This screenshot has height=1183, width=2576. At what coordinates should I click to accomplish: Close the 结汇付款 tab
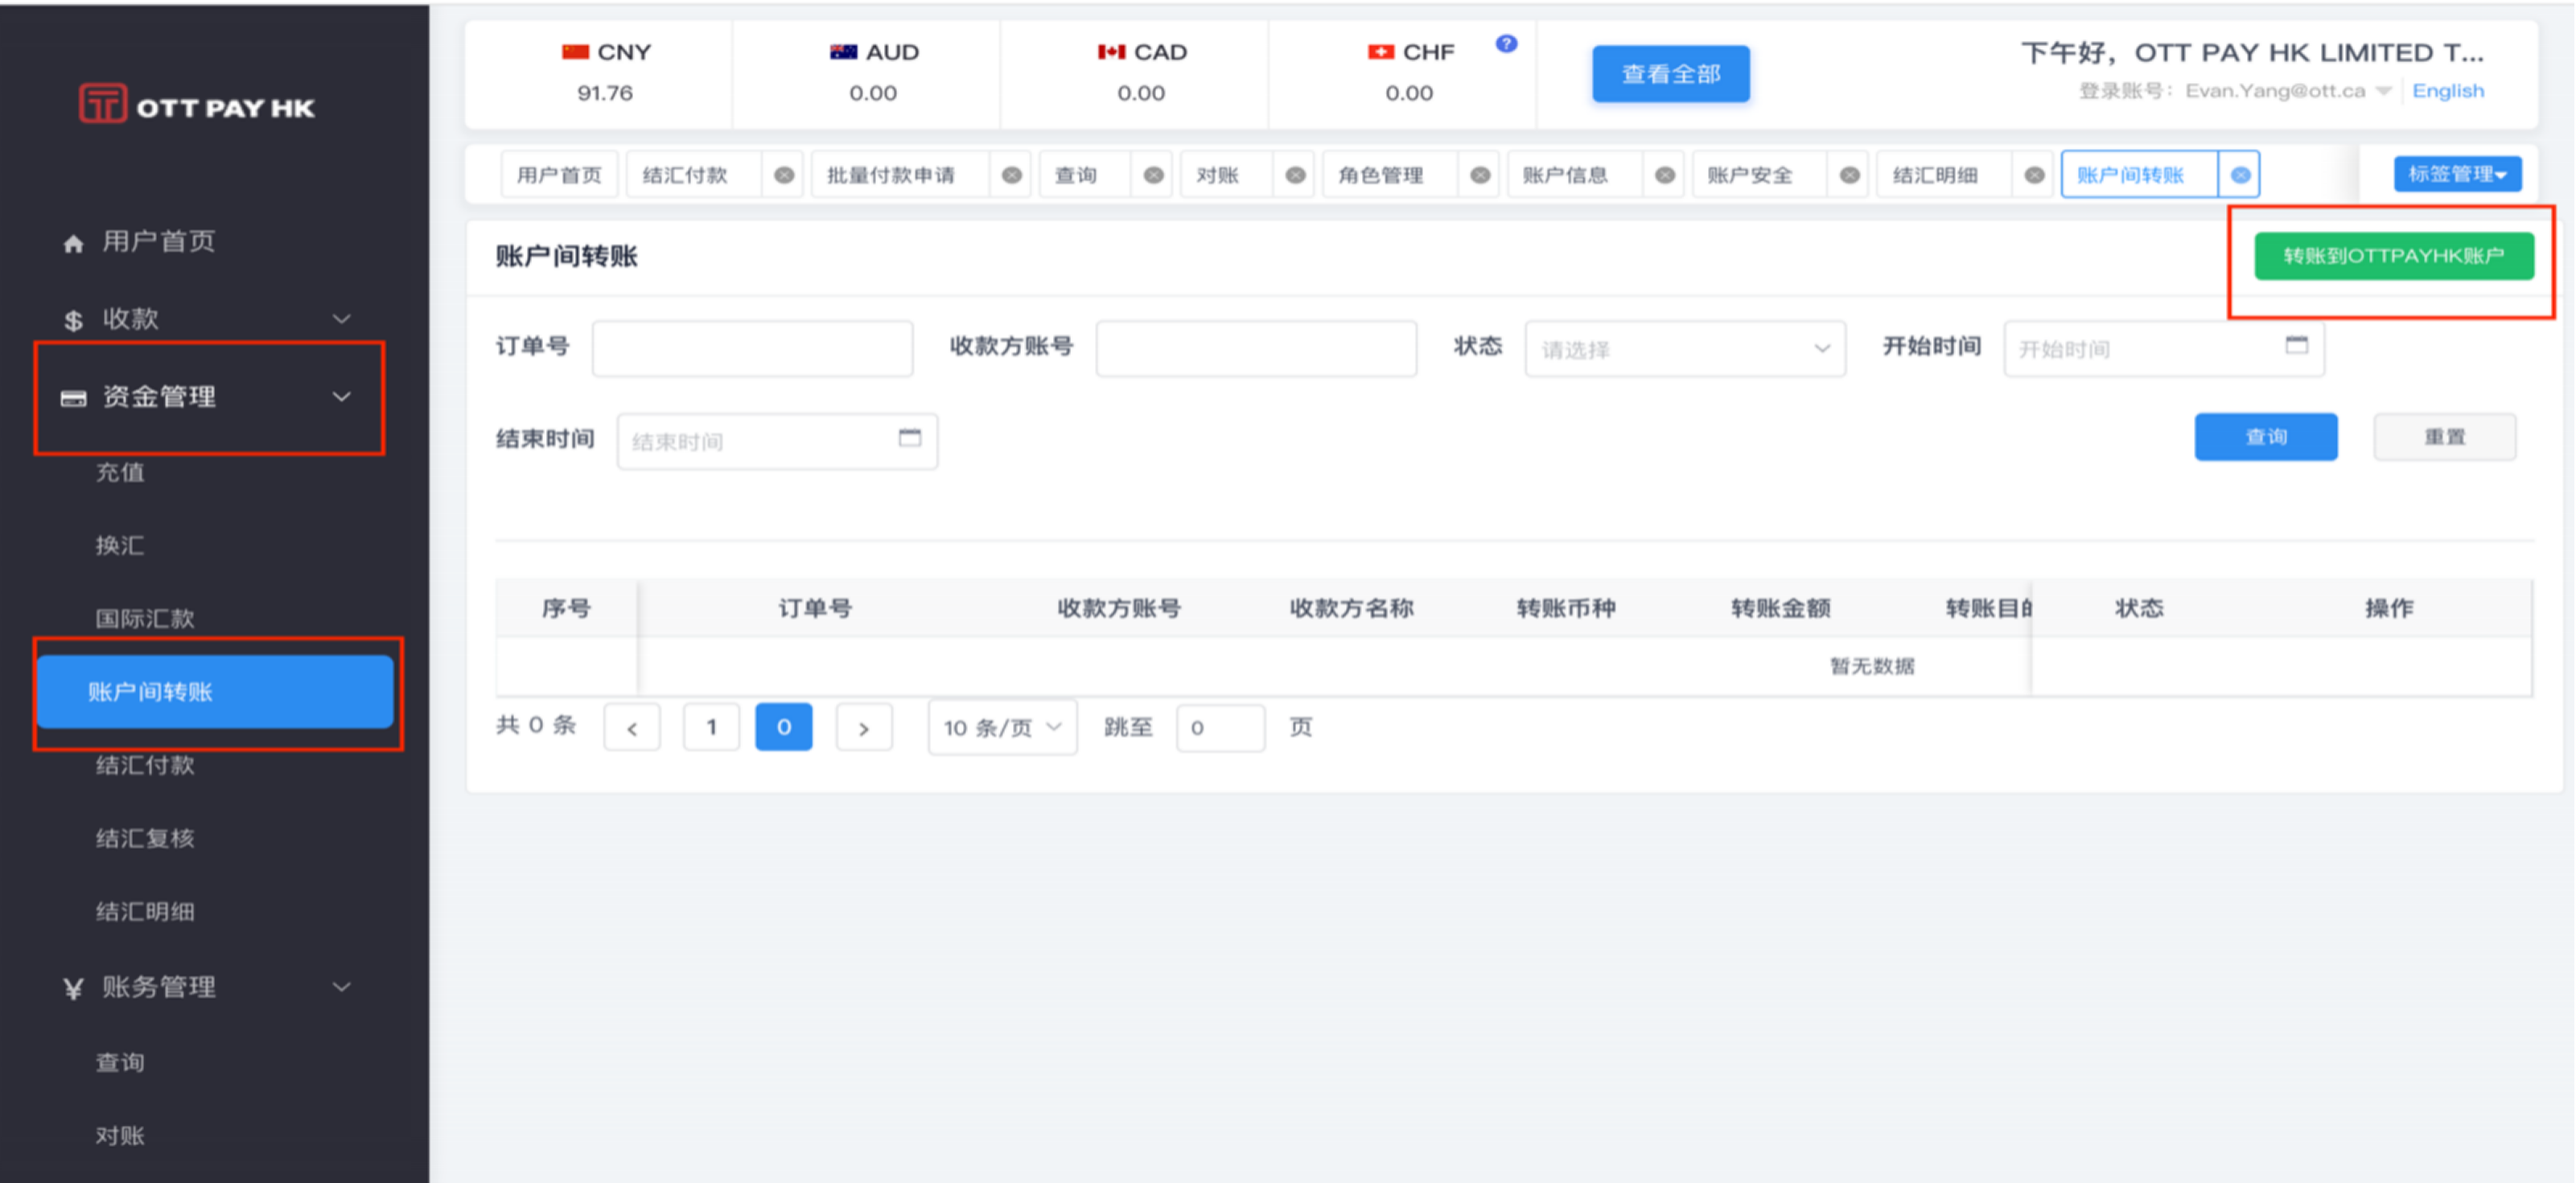tap(784, 175)
